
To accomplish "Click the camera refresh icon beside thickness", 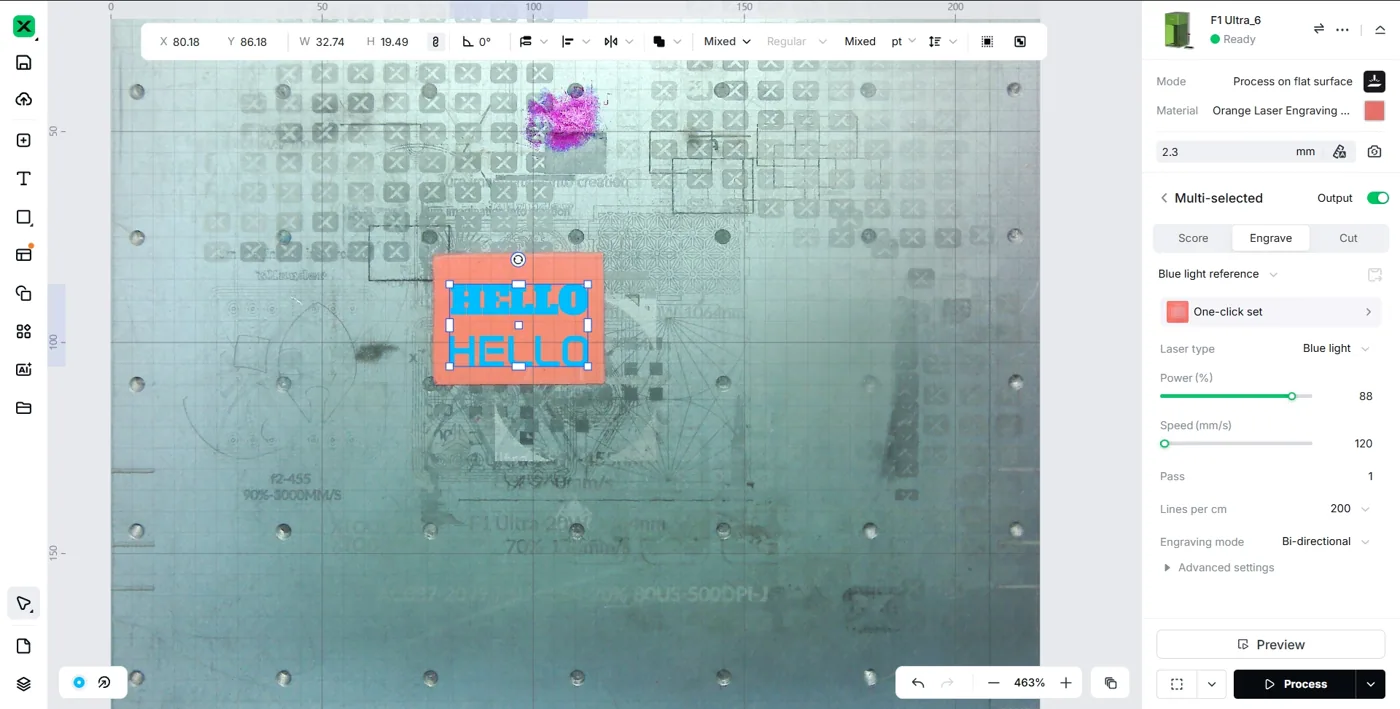I will tap(1375, 152).
